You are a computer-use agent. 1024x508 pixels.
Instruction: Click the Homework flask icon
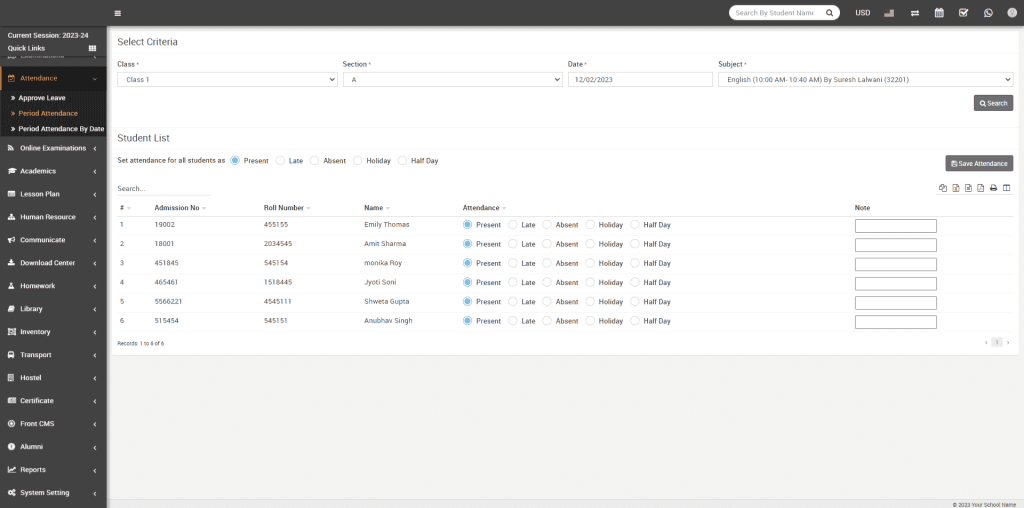click(x=11, y=286)
